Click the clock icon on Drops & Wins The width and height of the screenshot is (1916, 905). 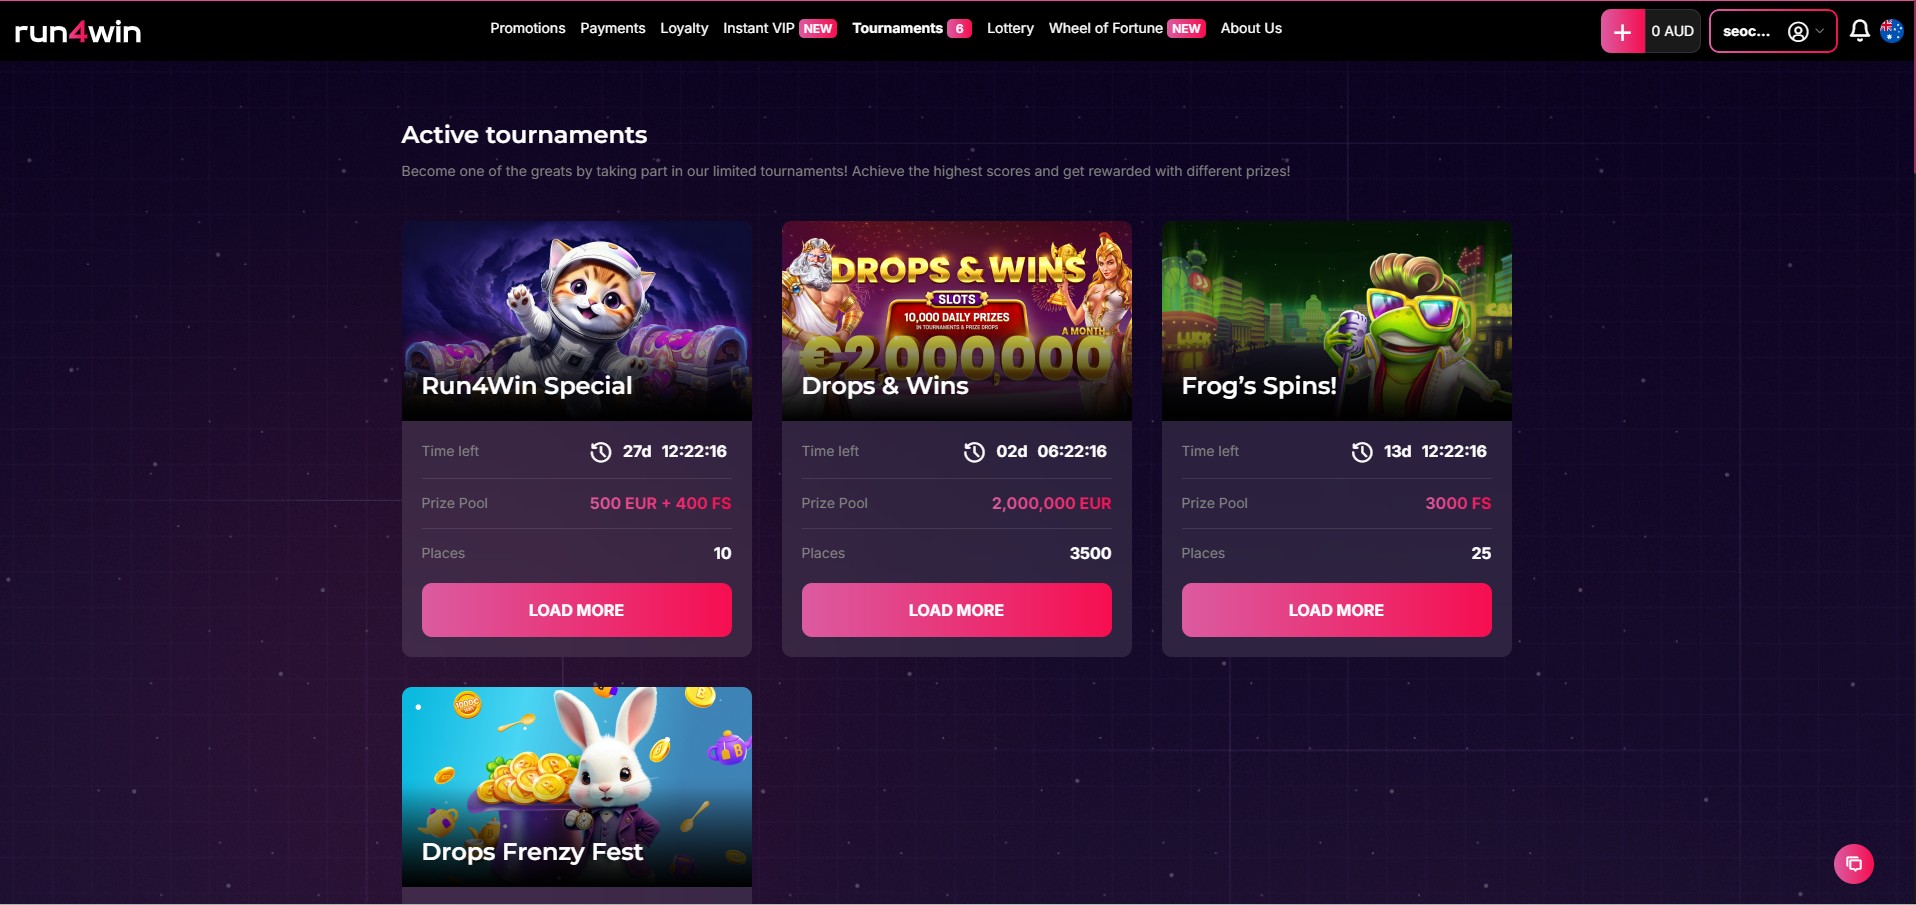pos(974,452)
